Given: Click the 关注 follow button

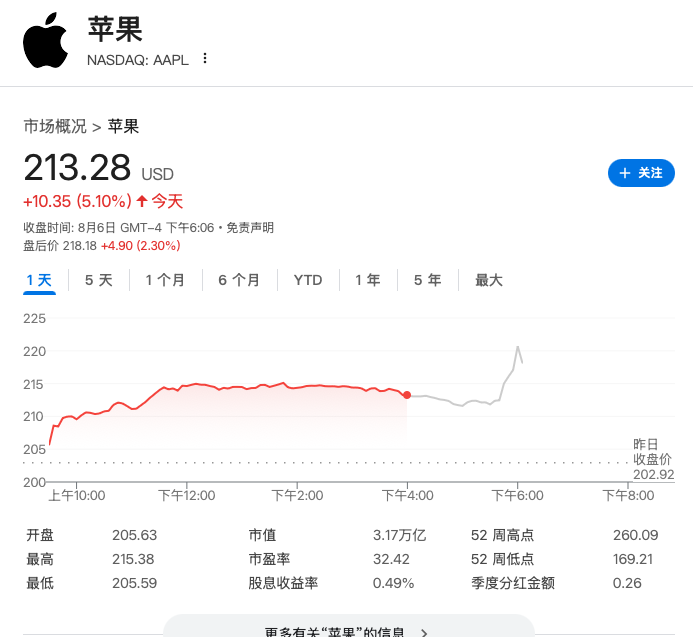Looking at the screenshot, I should (641, 173).
